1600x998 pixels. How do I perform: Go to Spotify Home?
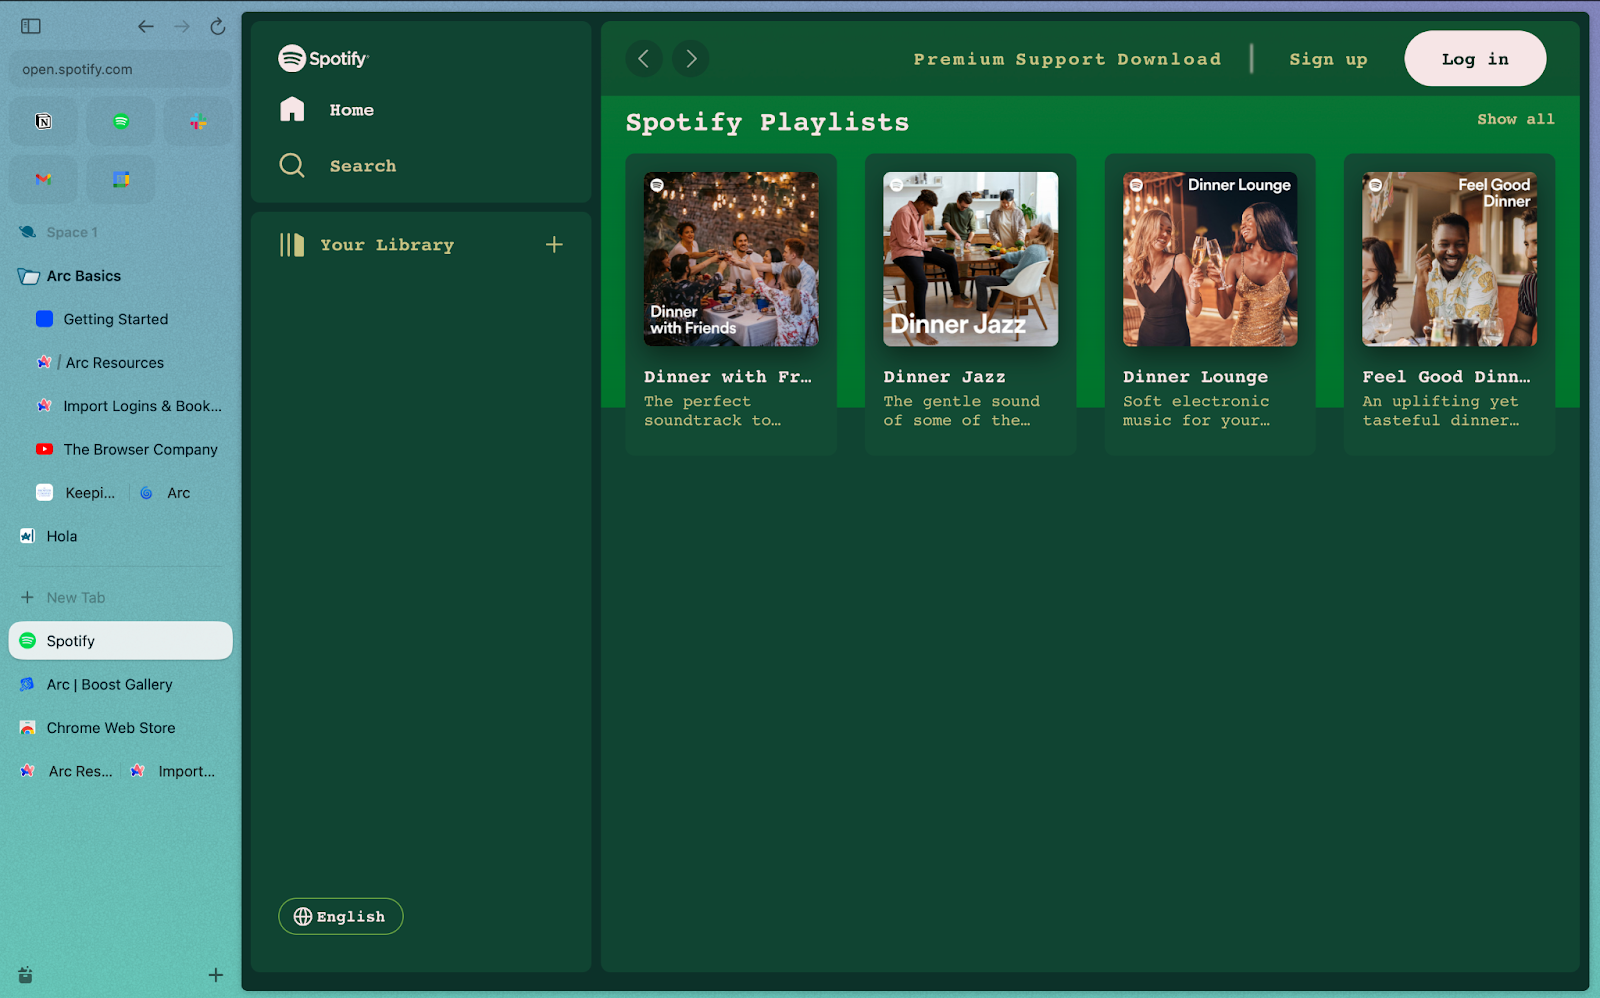pyautogui.click(x=351, y=110)
